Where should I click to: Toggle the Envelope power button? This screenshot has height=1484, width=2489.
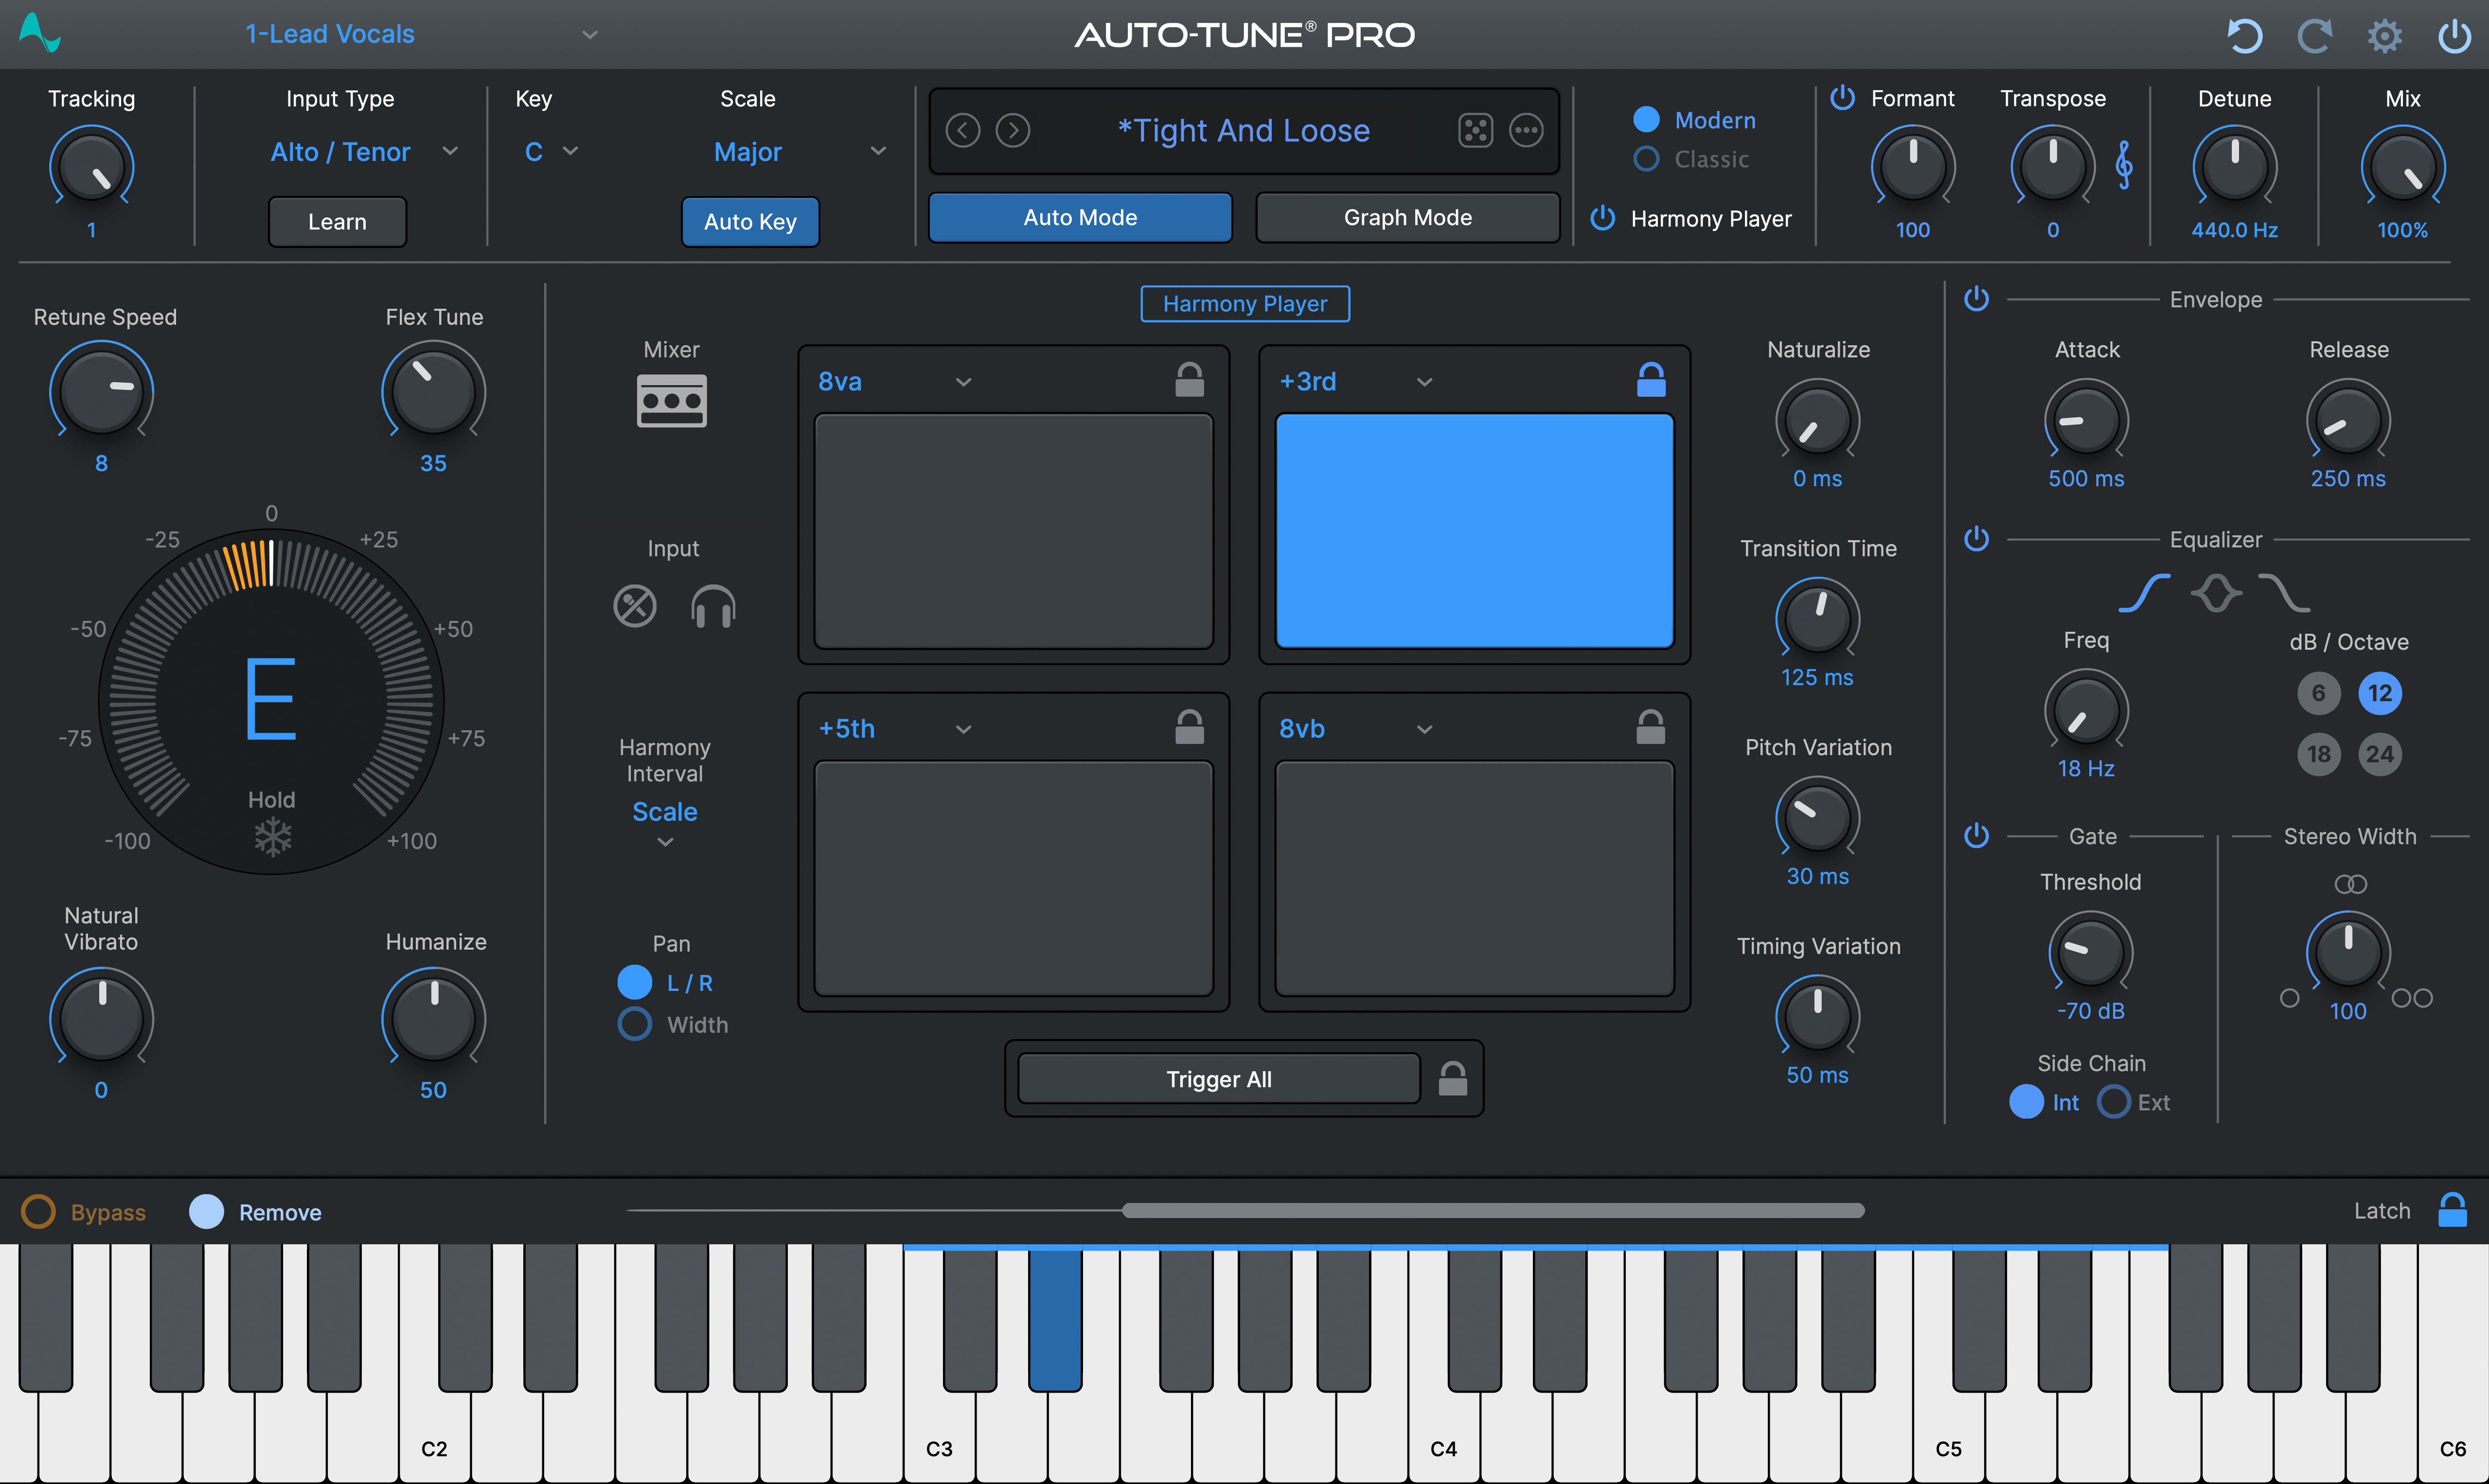click(x=1977, y=298)
